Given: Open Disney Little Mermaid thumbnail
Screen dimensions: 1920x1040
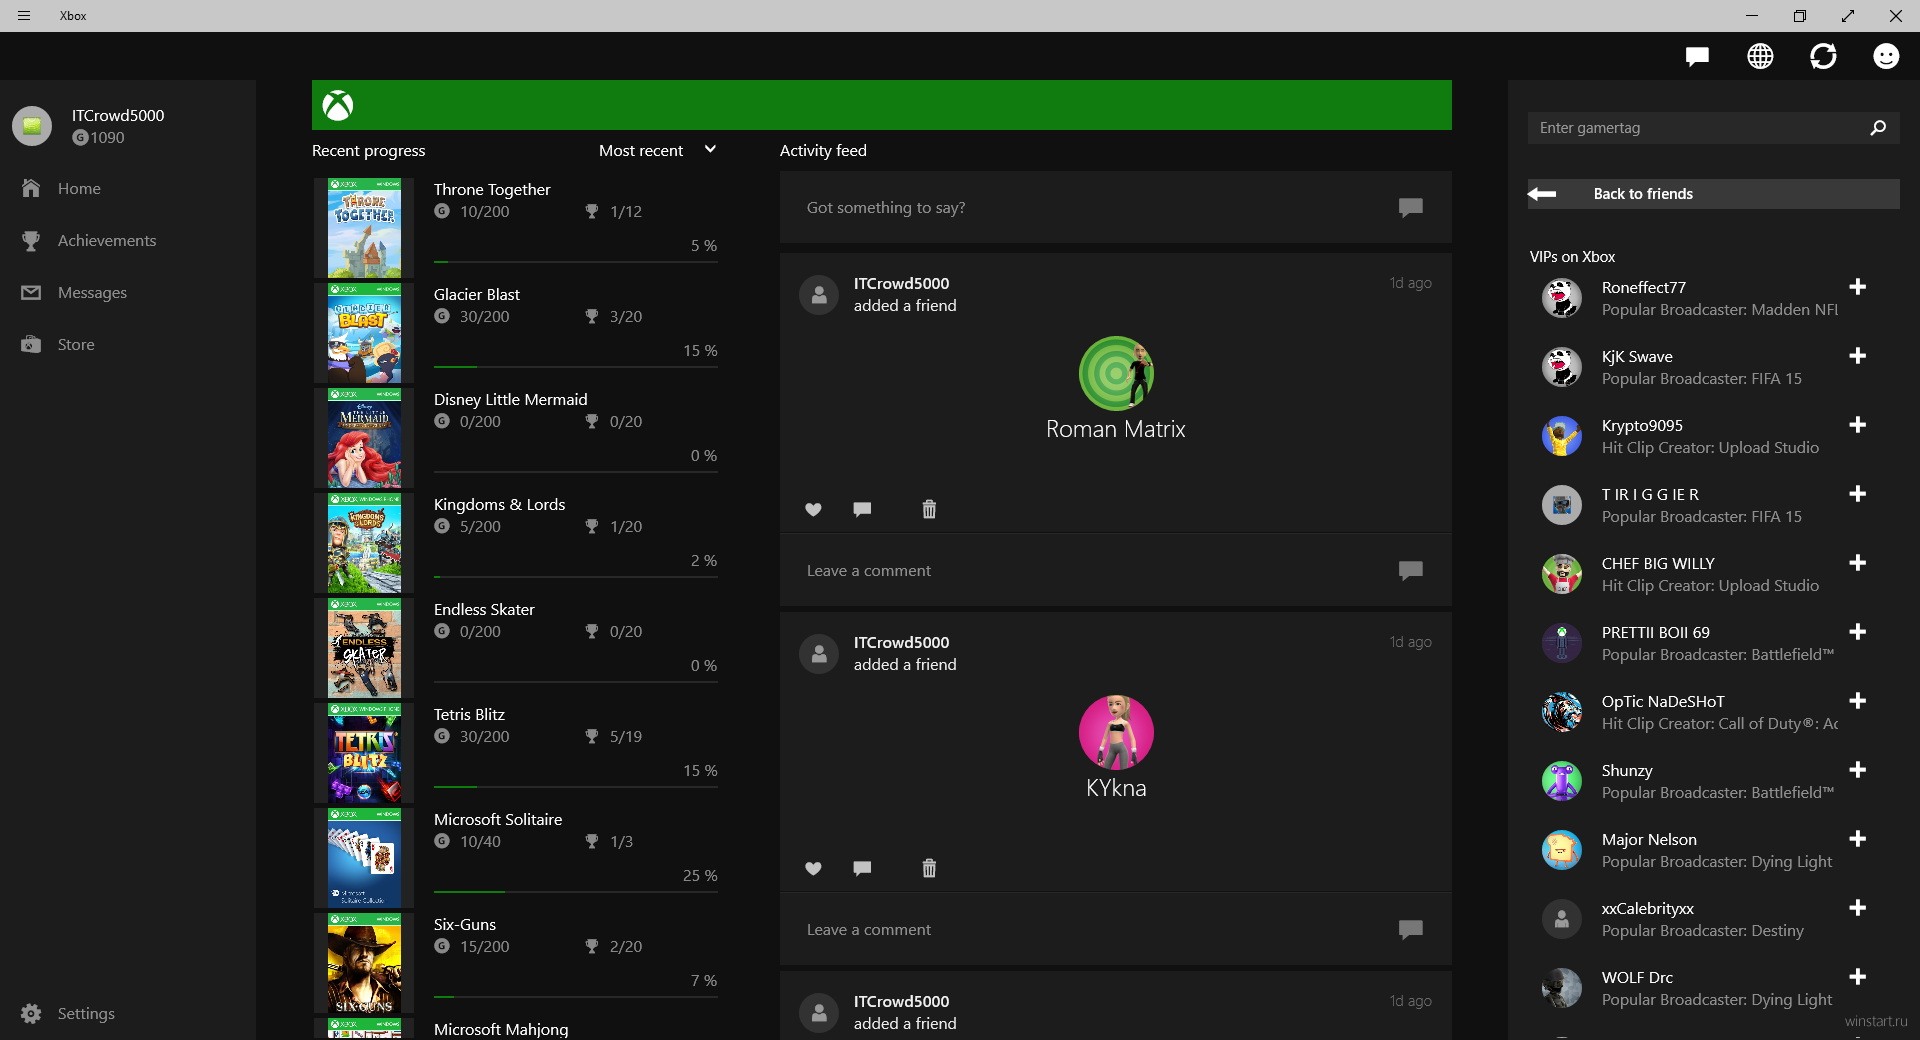Looking at the screenshot, I should click(x=364, y=438).
